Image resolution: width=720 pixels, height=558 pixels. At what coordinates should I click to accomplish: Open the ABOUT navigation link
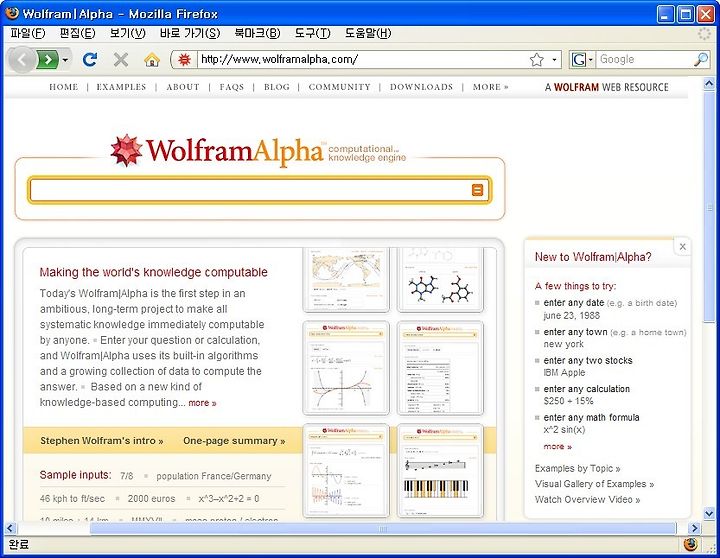183,87
